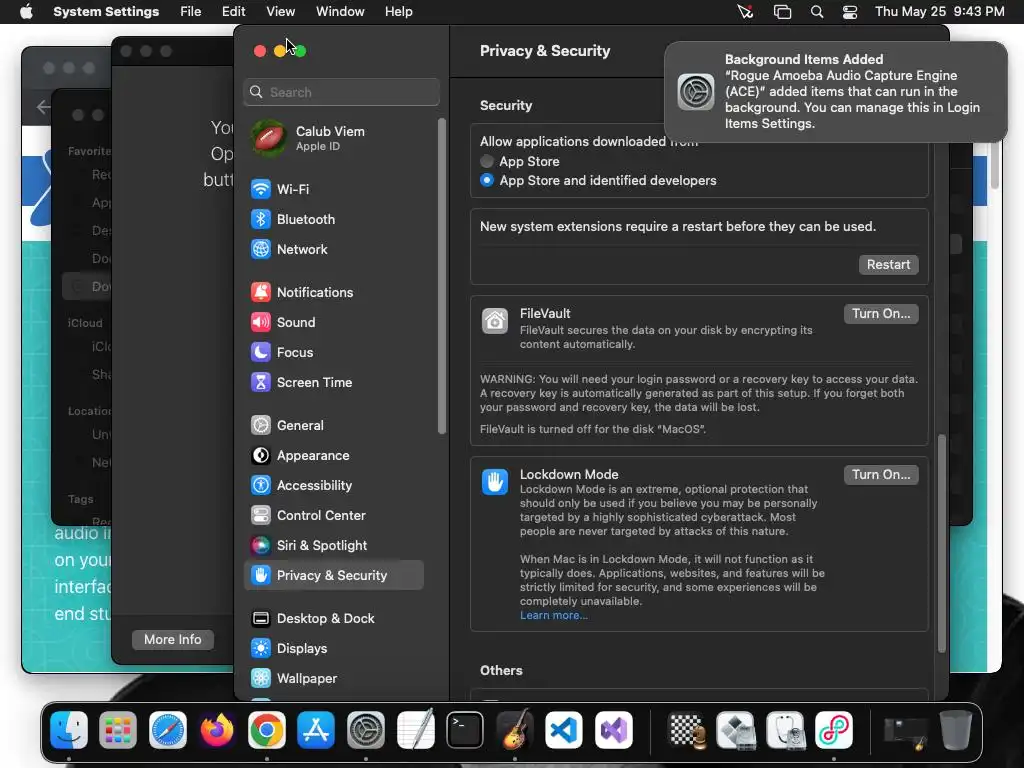Open the Background Items Added notification
This screenshot has height=768, width=1024.
(x=835, y=91)
